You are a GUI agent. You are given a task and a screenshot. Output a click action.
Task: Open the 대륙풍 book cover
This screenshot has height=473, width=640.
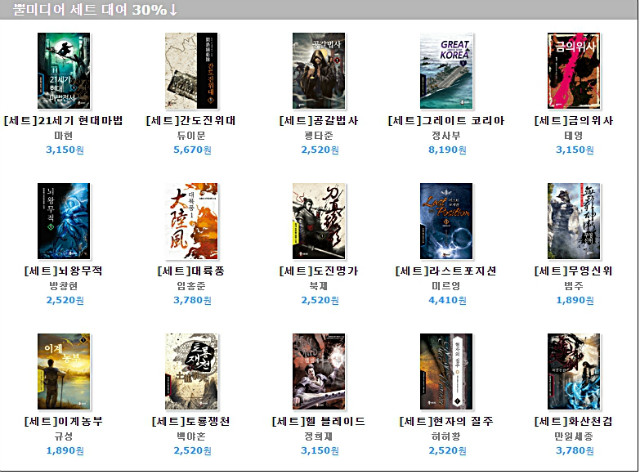point(191,221)
